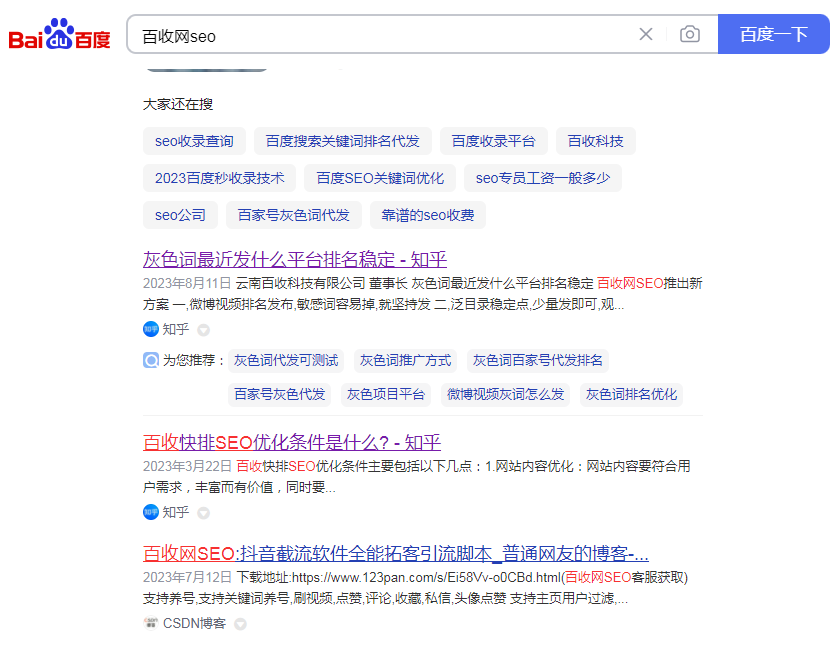The height and width of the screenshot is (647, 840).
Task: Select the 百收科技 suggestion chip
Action: coord(595,141)
